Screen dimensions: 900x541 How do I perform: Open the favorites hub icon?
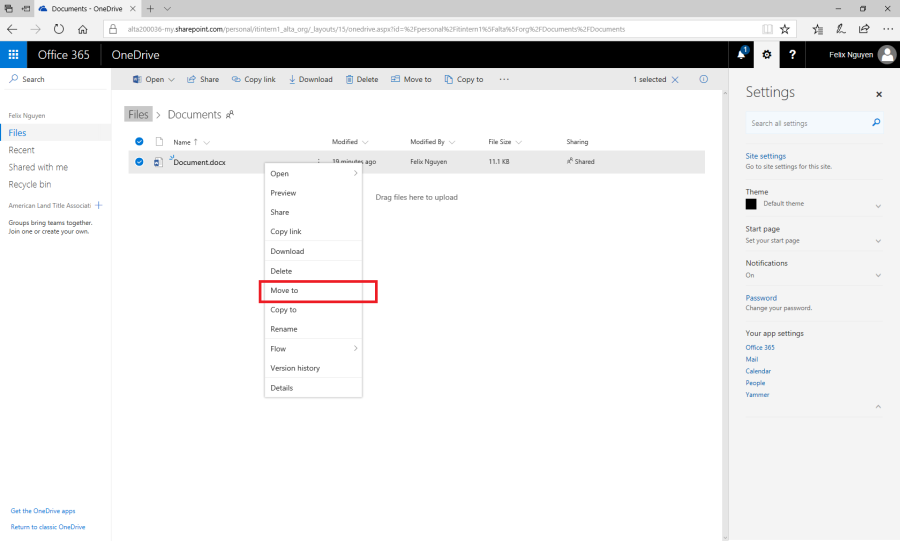pyautogui.click(x=818, y=29)
